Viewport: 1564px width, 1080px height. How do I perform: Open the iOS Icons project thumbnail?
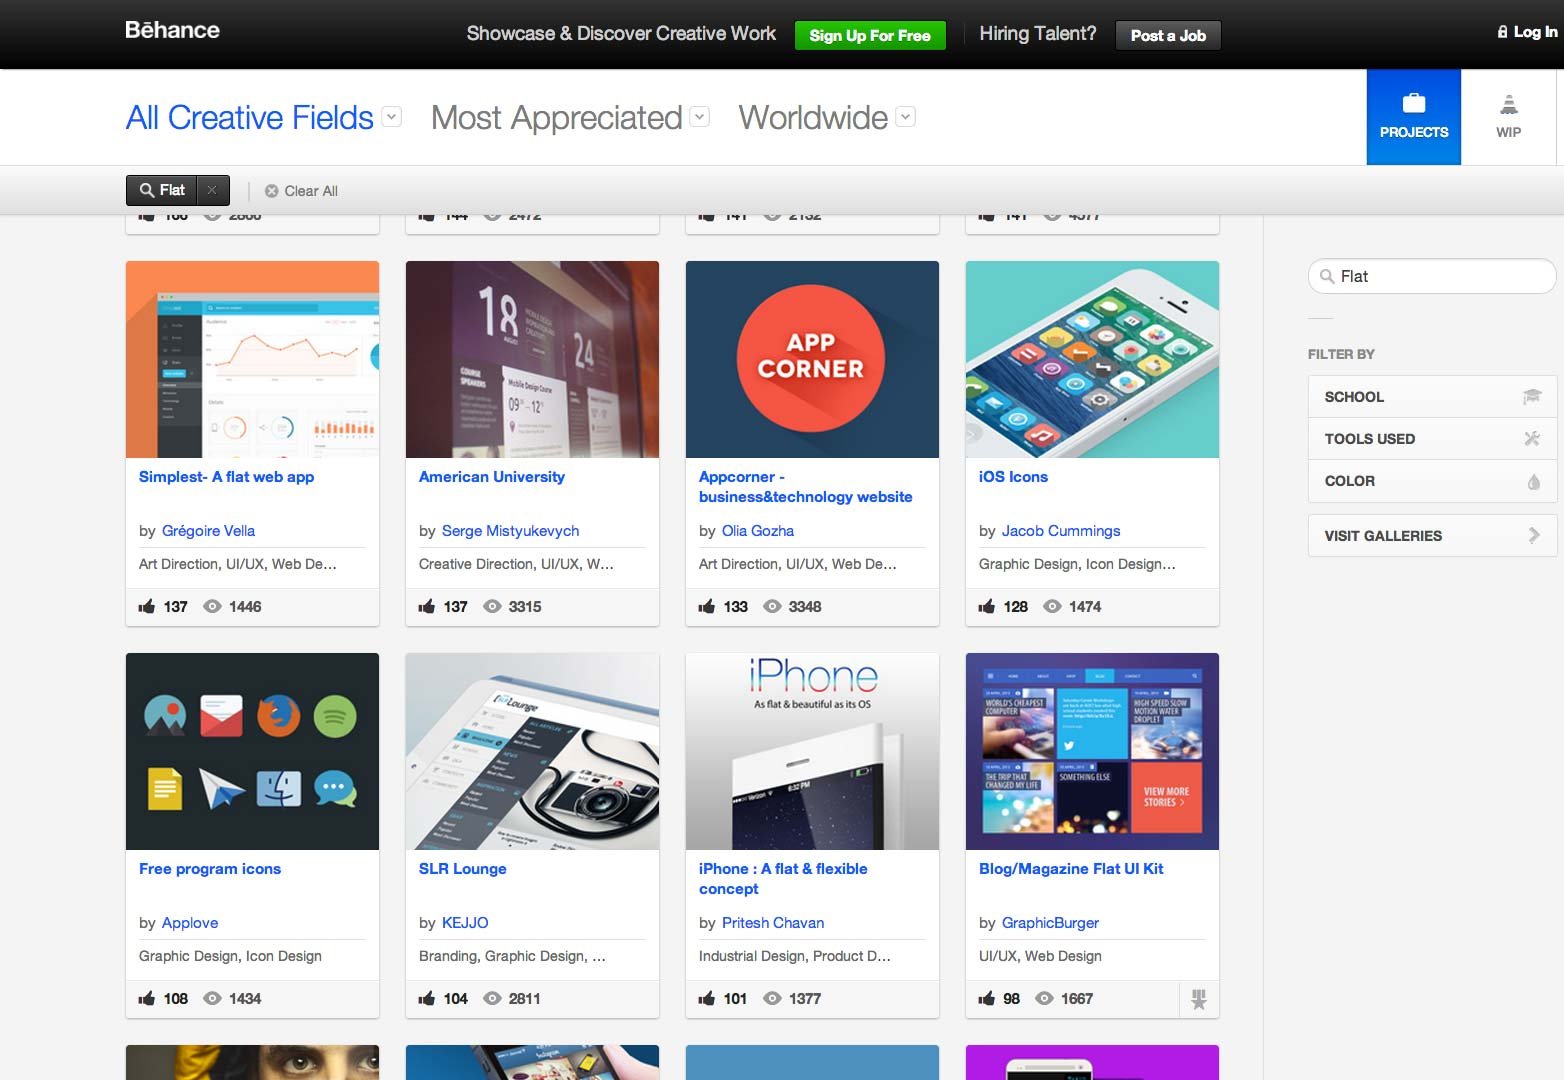coord(1092,359)
